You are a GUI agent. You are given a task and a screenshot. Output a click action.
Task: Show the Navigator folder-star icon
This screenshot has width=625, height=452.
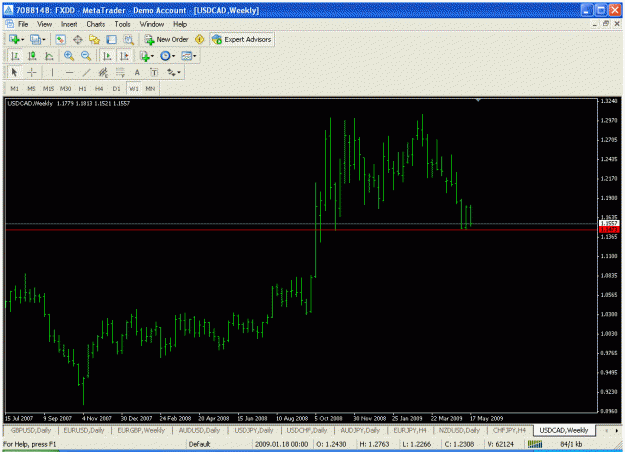click(94, 39)
